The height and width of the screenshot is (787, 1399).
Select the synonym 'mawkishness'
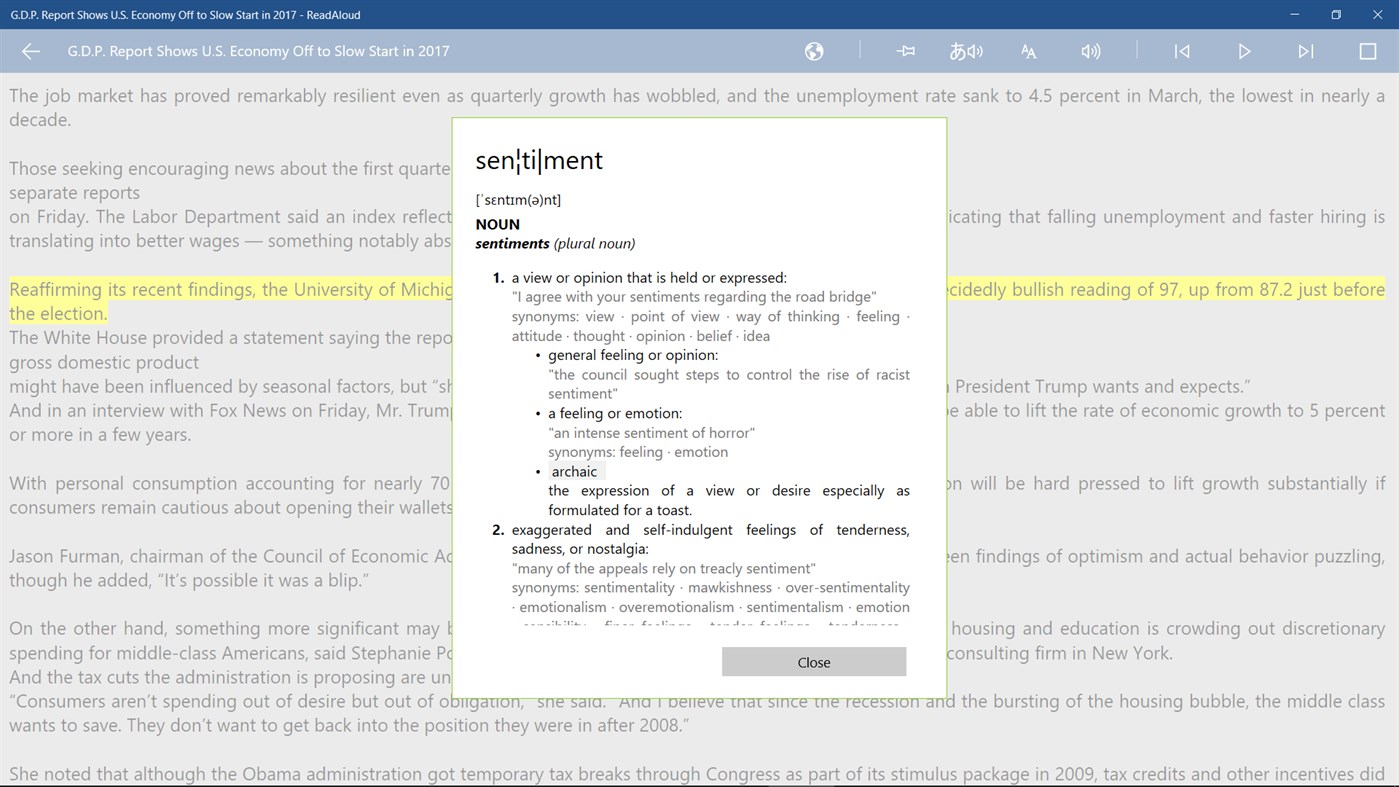[x=729, y=587]
